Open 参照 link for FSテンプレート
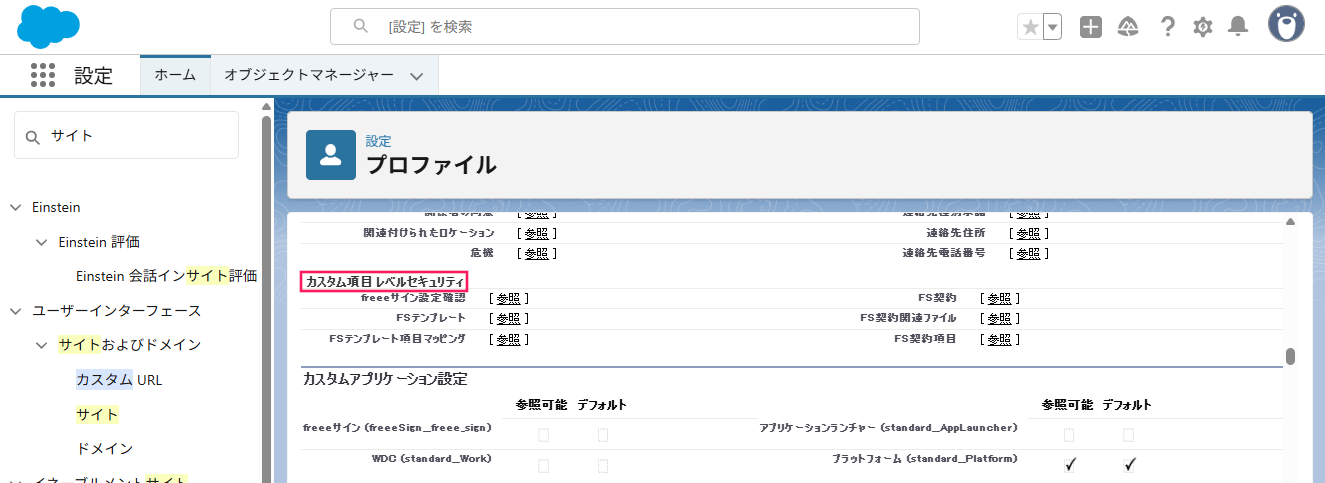The height and width of the screenshot is (483, 1325). click(508, 318)
